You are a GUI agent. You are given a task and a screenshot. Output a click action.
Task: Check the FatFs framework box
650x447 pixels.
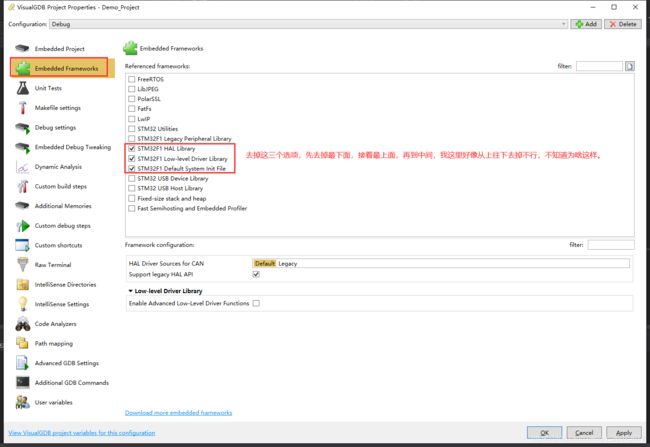[132, 109]
